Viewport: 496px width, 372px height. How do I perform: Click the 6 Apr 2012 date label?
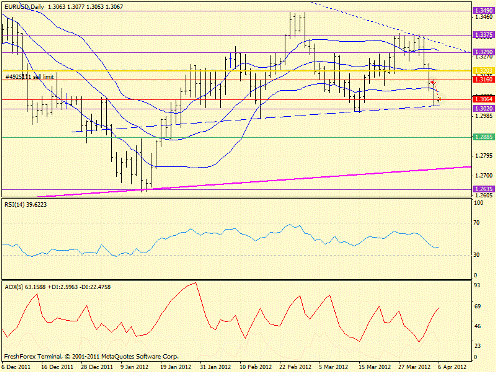[x=452, y=367]
